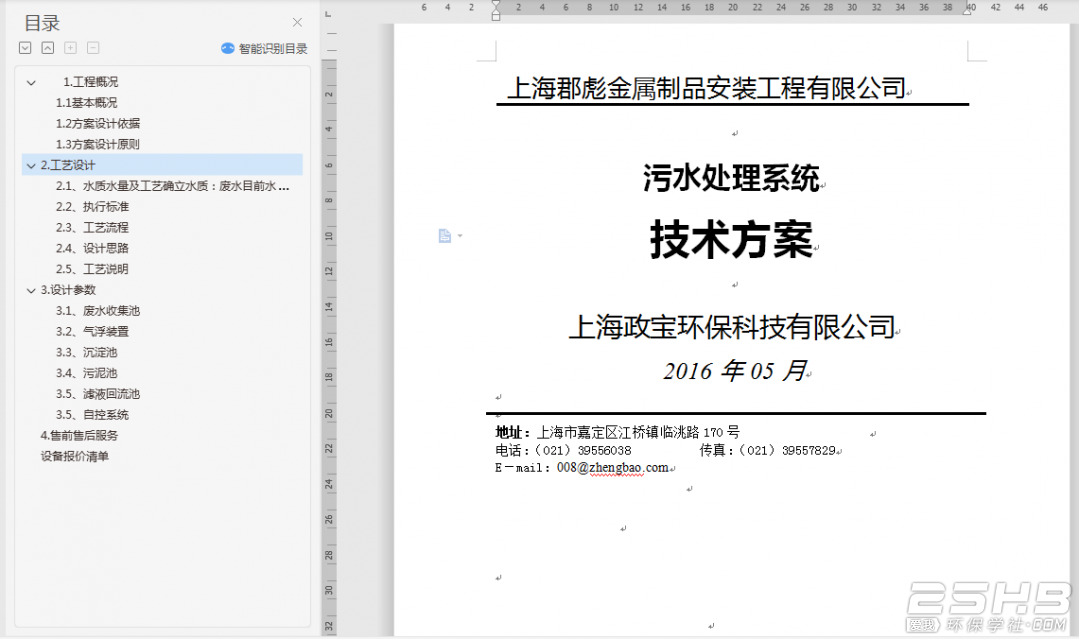Jump to 设备报价清单 outline entry

[74, 456]
